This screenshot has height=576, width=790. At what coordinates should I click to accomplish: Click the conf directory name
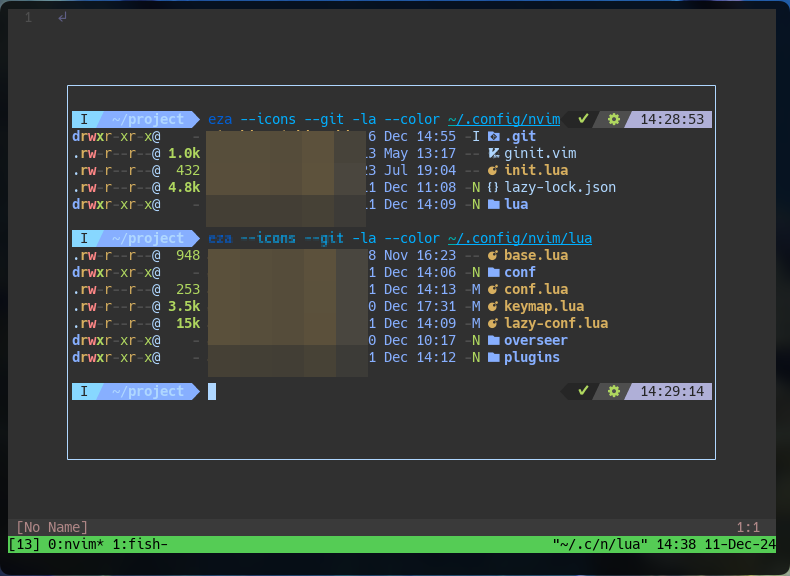[x=520, y=273]
